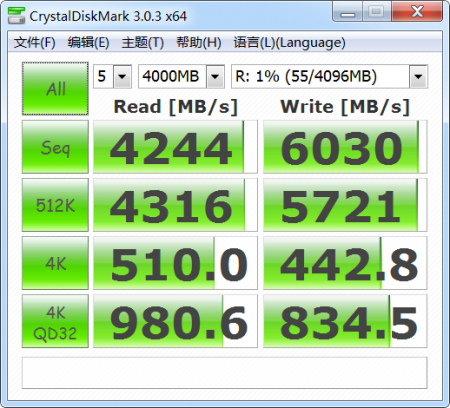Screen dimensions: 450x408
Task: Expand the drive selection dropdown arrow
Action: tap(418, 76)
